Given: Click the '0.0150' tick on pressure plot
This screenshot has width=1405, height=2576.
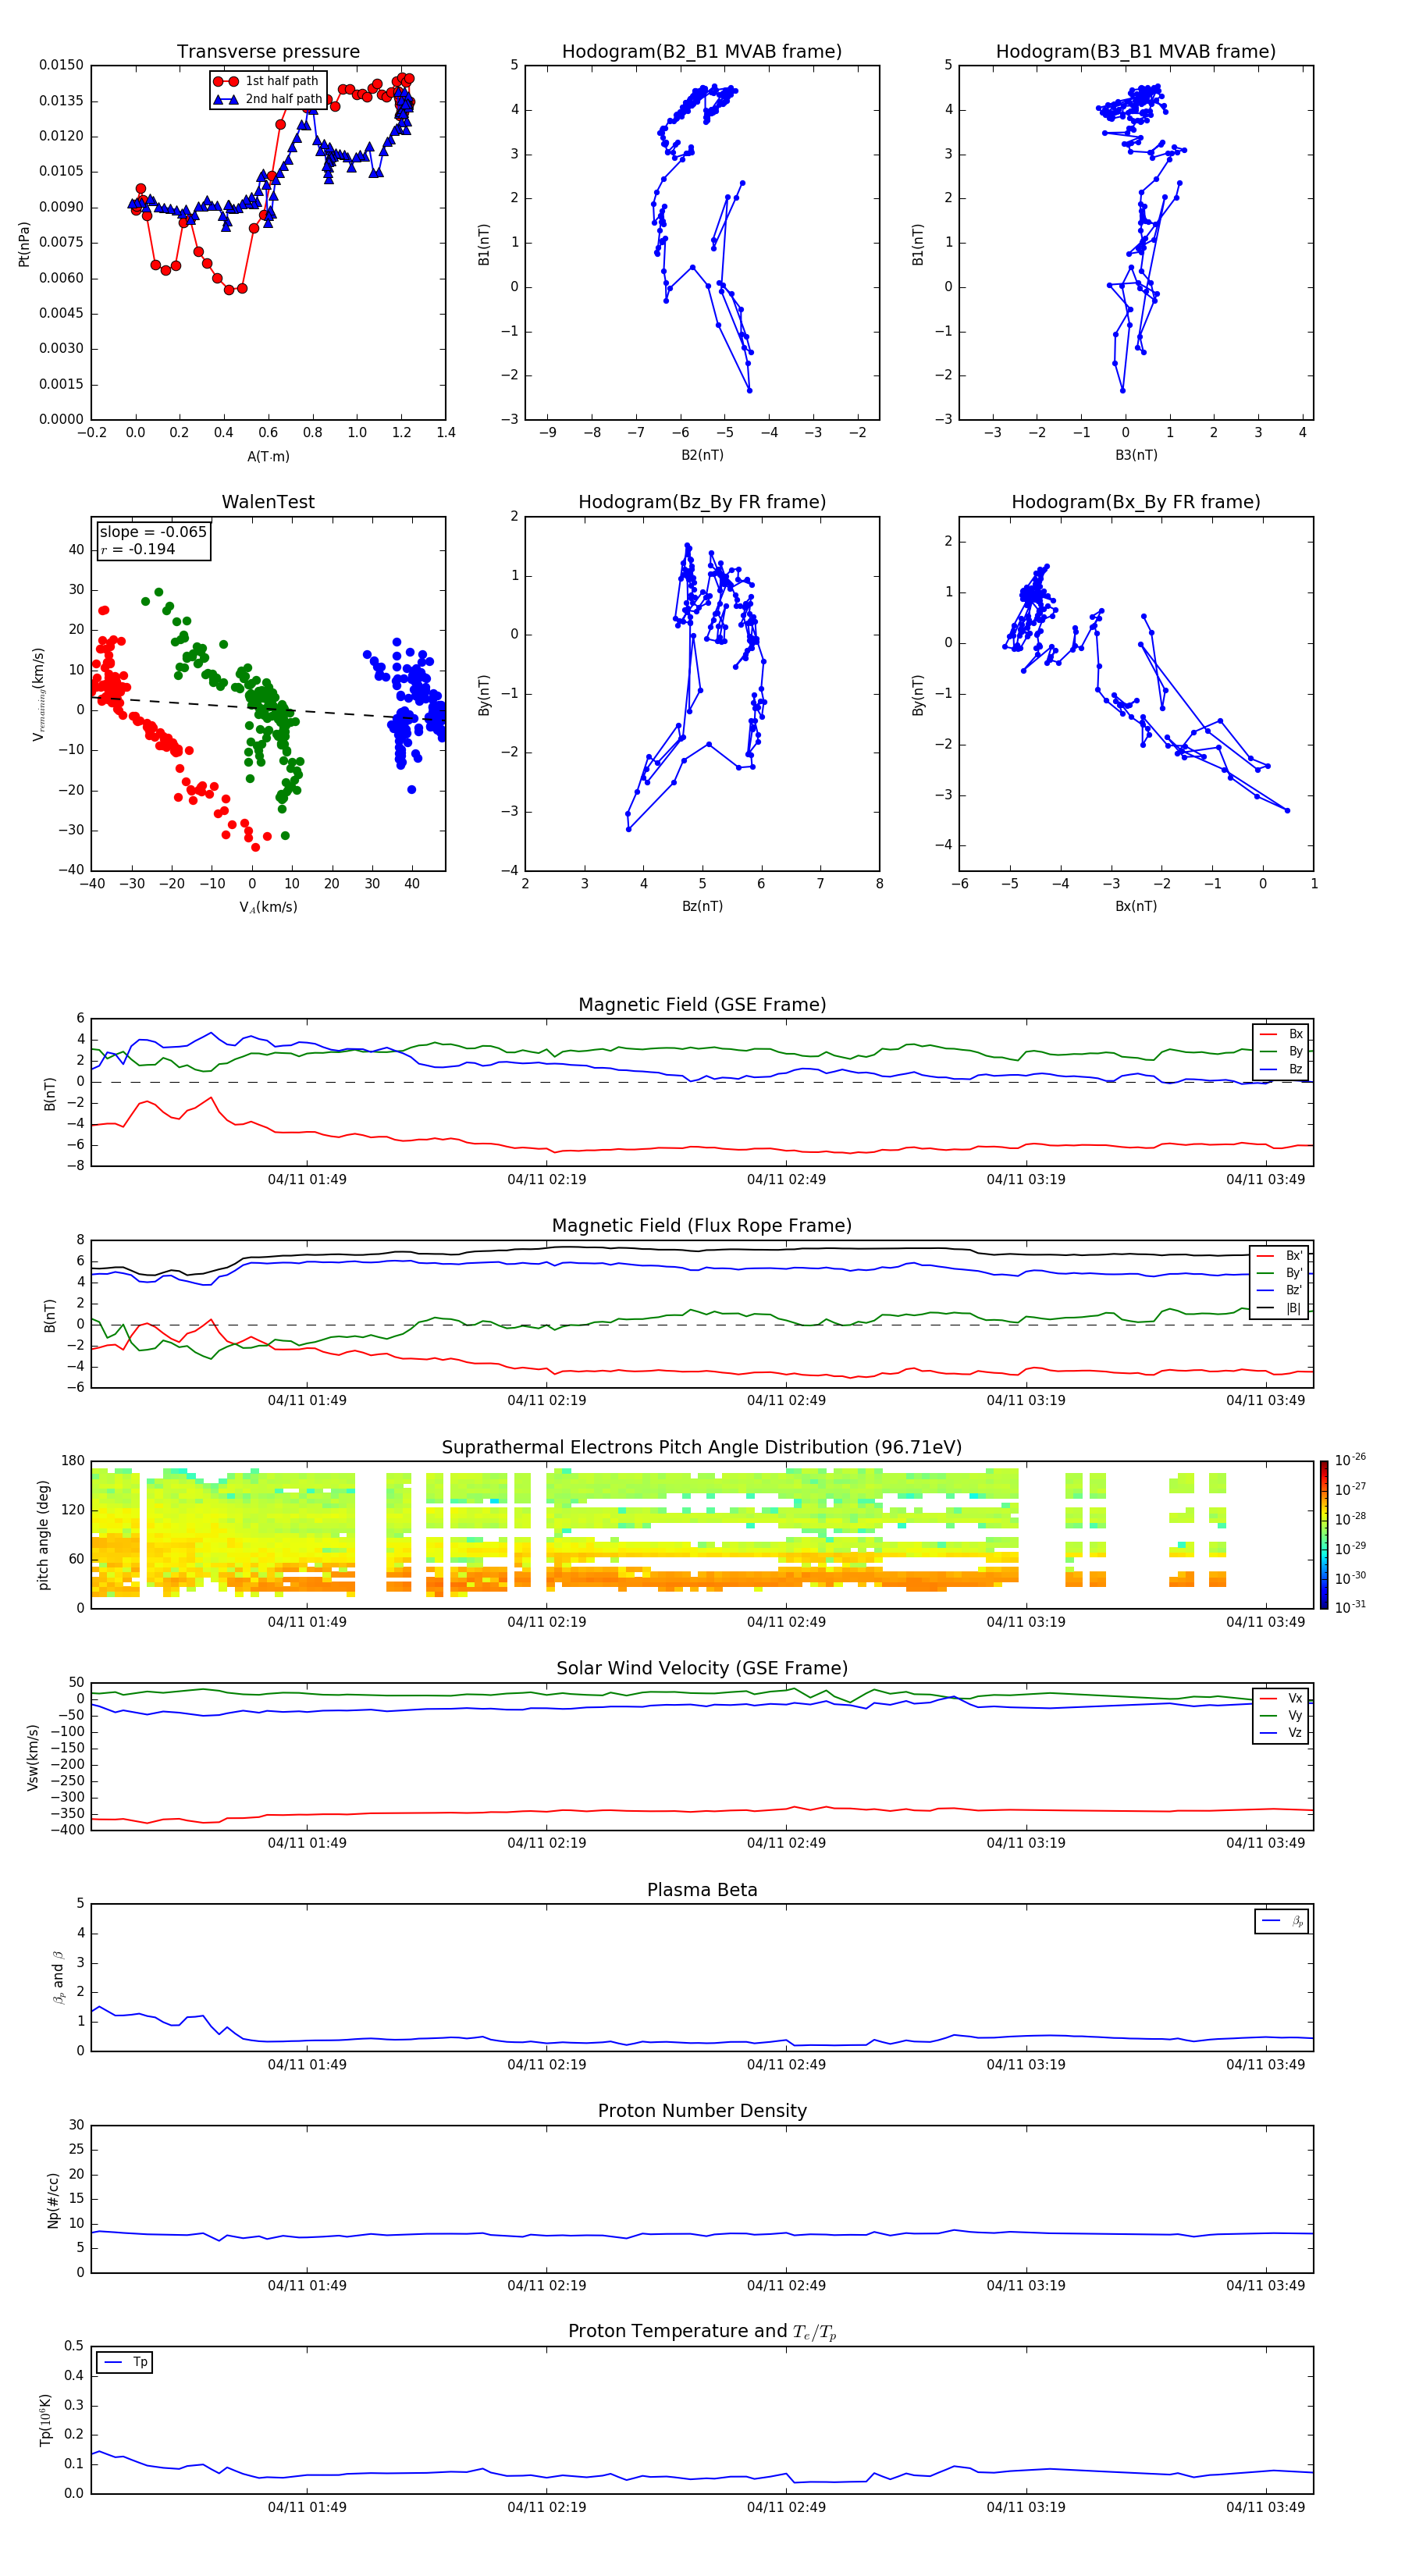Looking at the screenshot, I should pos(61,65).
